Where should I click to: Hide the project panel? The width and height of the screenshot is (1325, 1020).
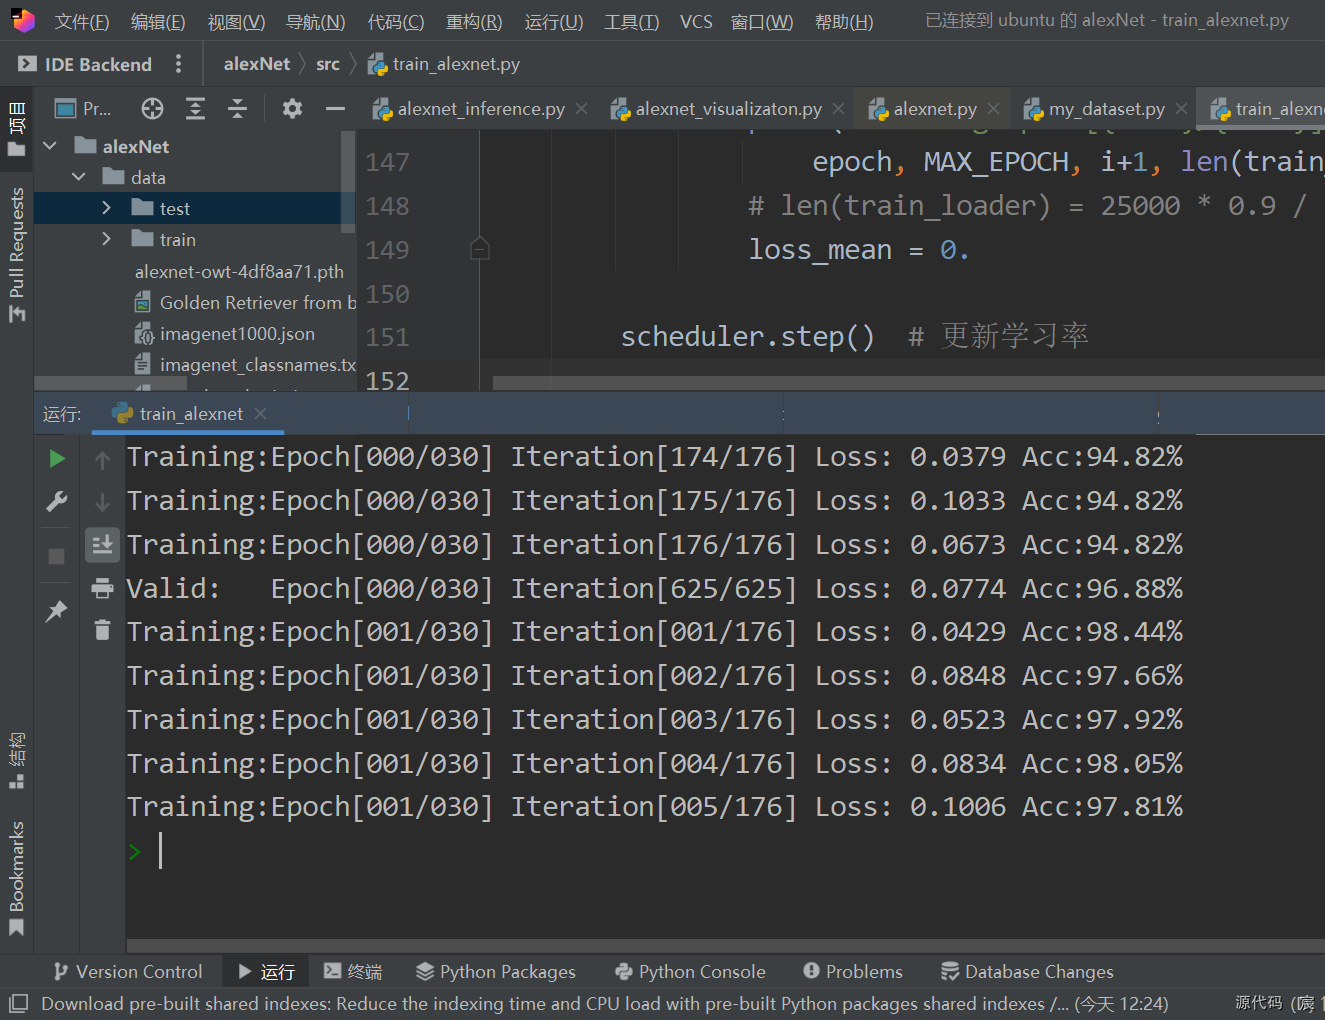point(335,108)
